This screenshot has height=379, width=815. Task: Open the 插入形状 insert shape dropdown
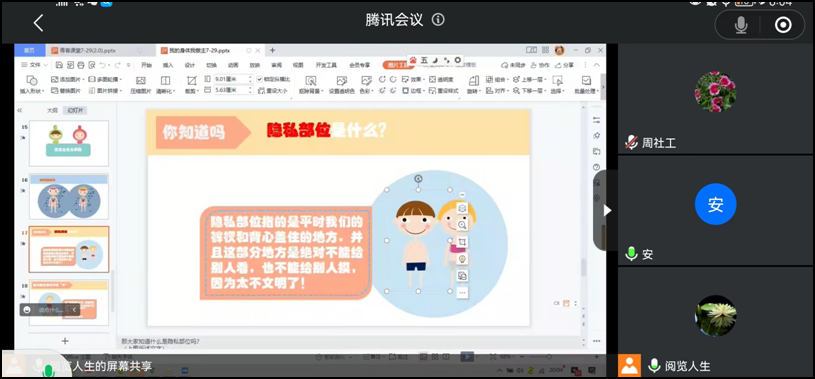pos(32,91)
